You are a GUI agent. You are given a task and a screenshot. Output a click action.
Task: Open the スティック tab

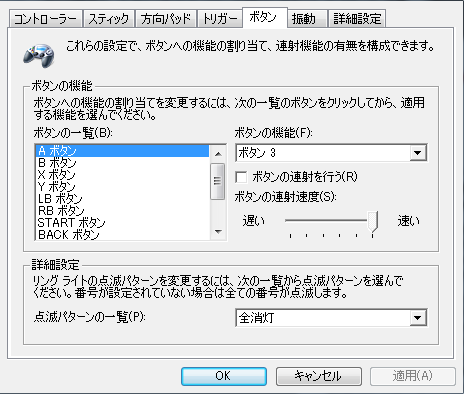point(109,19)
